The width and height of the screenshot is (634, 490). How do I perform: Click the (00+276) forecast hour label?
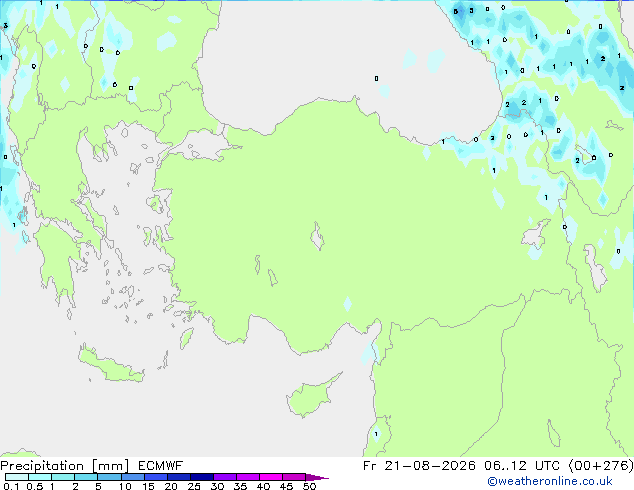point(600,466)
